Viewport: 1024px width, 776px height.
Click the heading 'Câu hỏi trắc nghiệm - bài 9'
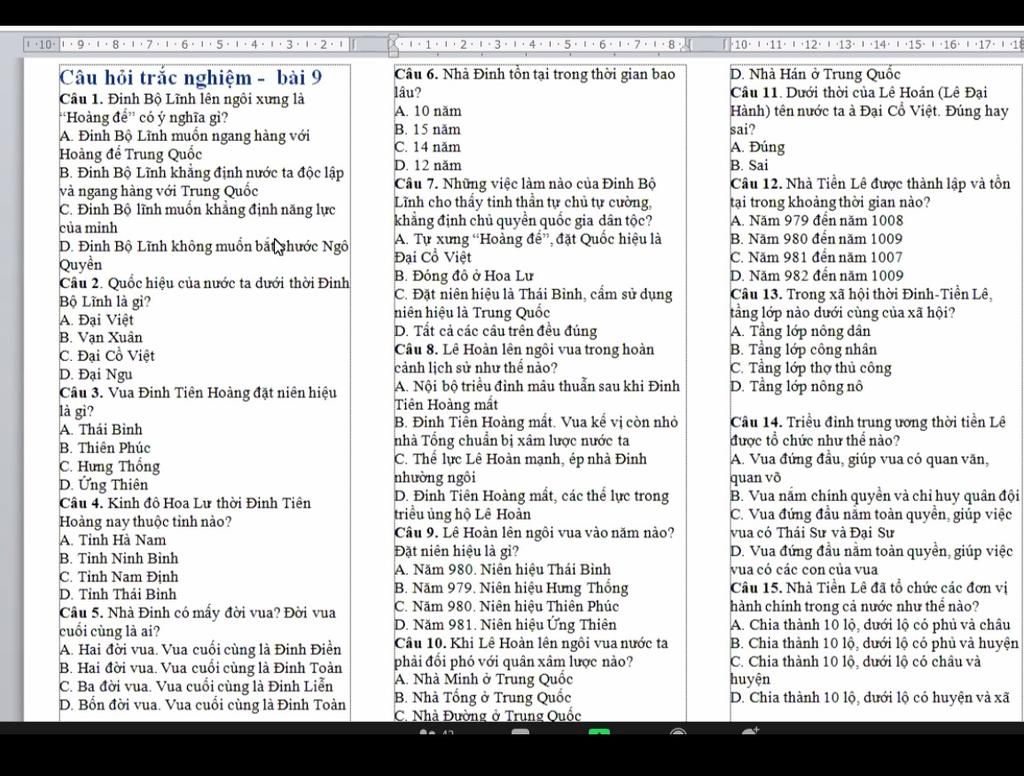191,78
